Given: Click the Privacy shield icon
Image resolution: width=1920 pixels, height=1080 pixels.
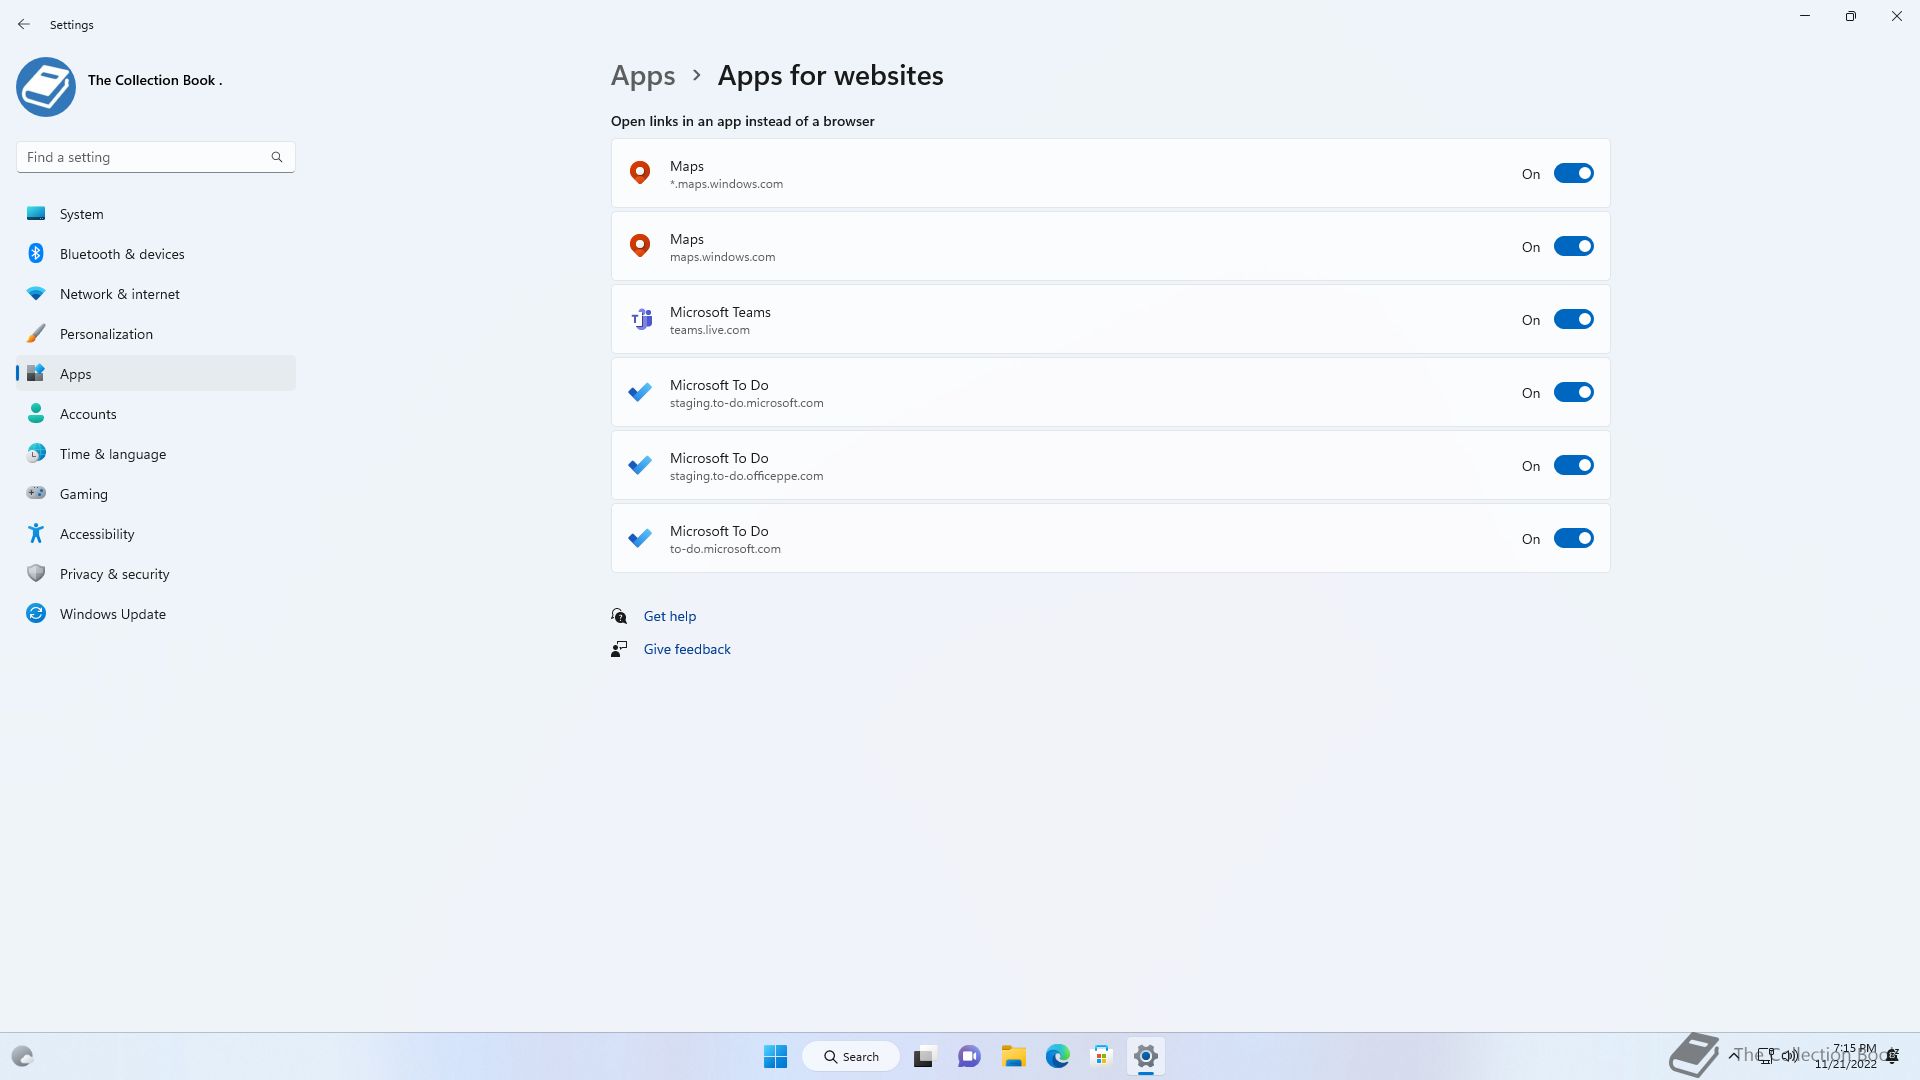Looking at the screenshot, I should click(36, 573).
